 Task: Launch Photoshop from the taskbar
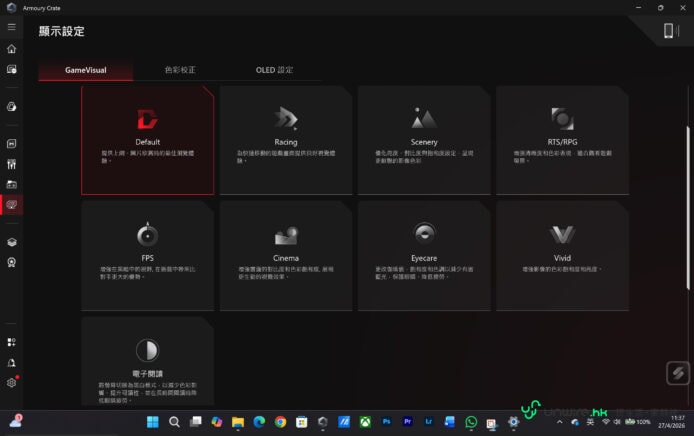tap(386, 422)
